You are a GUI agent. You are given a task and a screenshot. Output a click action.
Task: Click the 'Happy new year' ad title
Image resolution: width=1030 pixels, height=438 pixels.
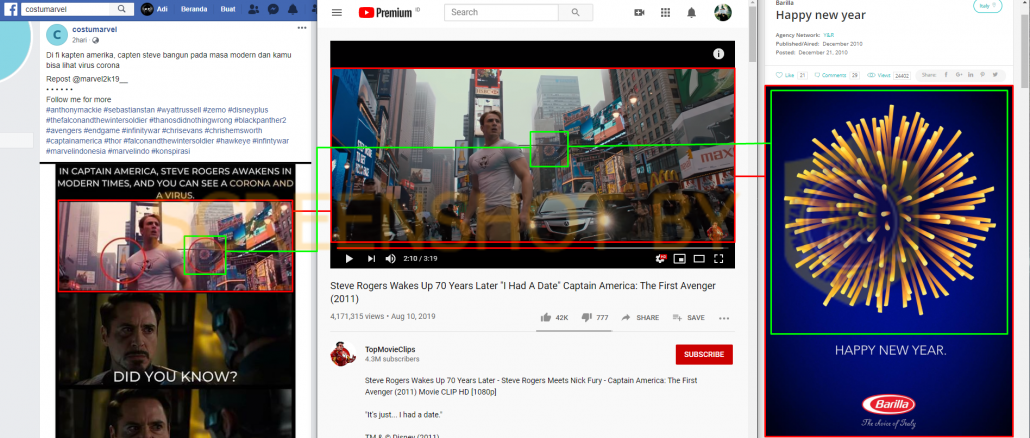(820, 15)
